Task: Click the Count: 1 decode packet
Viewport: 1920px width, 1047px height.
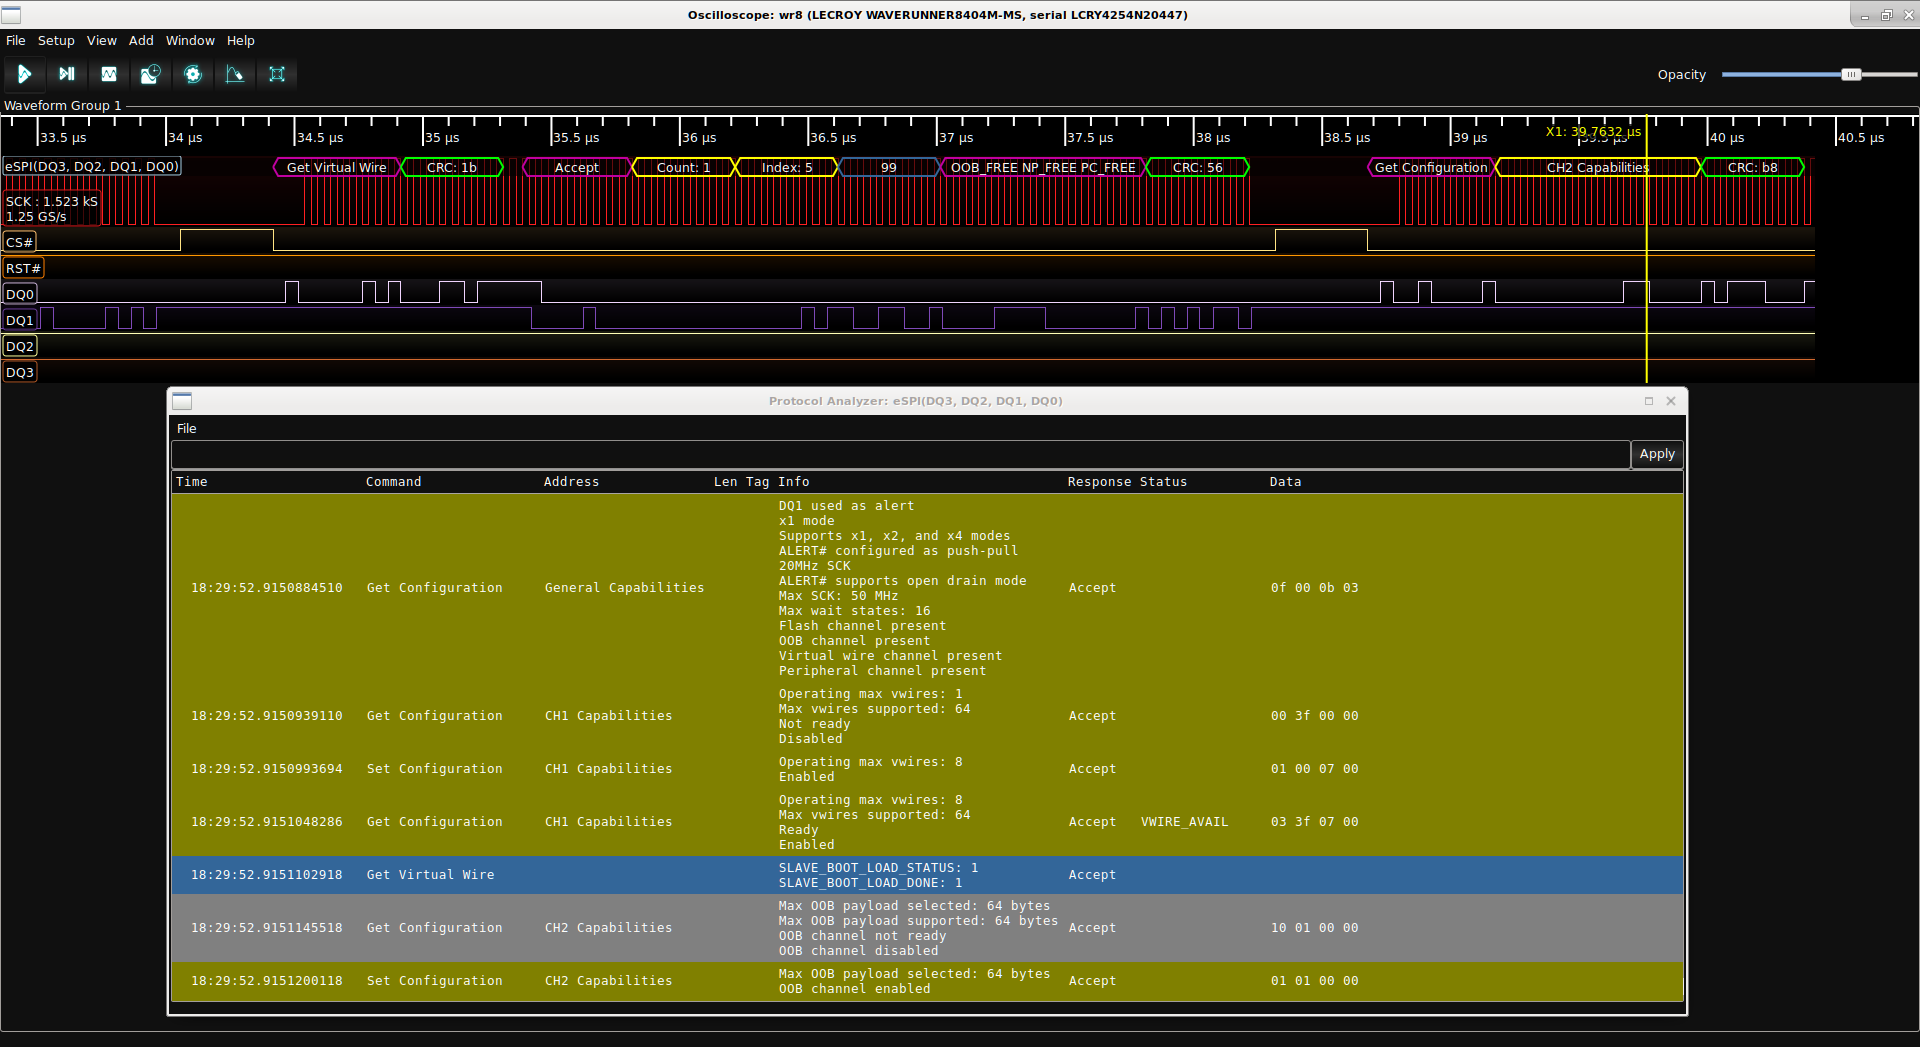Action: coord(683,167)
